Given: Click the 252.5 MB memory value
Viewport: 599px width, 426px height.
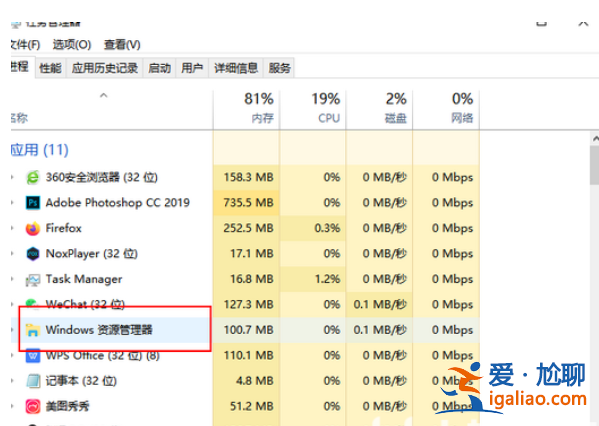Looking at the screenshot, I should click(x=248, y=228).
